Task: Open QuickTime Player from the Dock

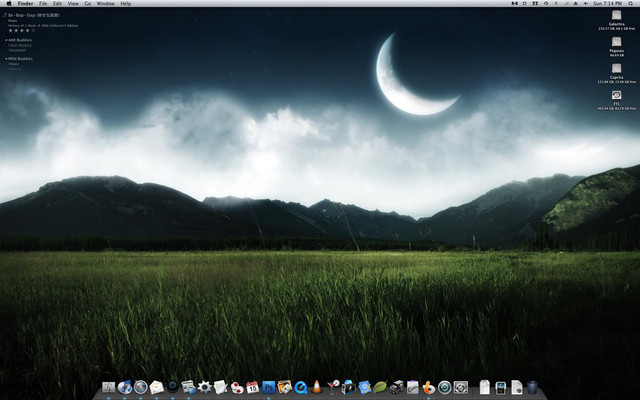Action: [x=300, y=387]
